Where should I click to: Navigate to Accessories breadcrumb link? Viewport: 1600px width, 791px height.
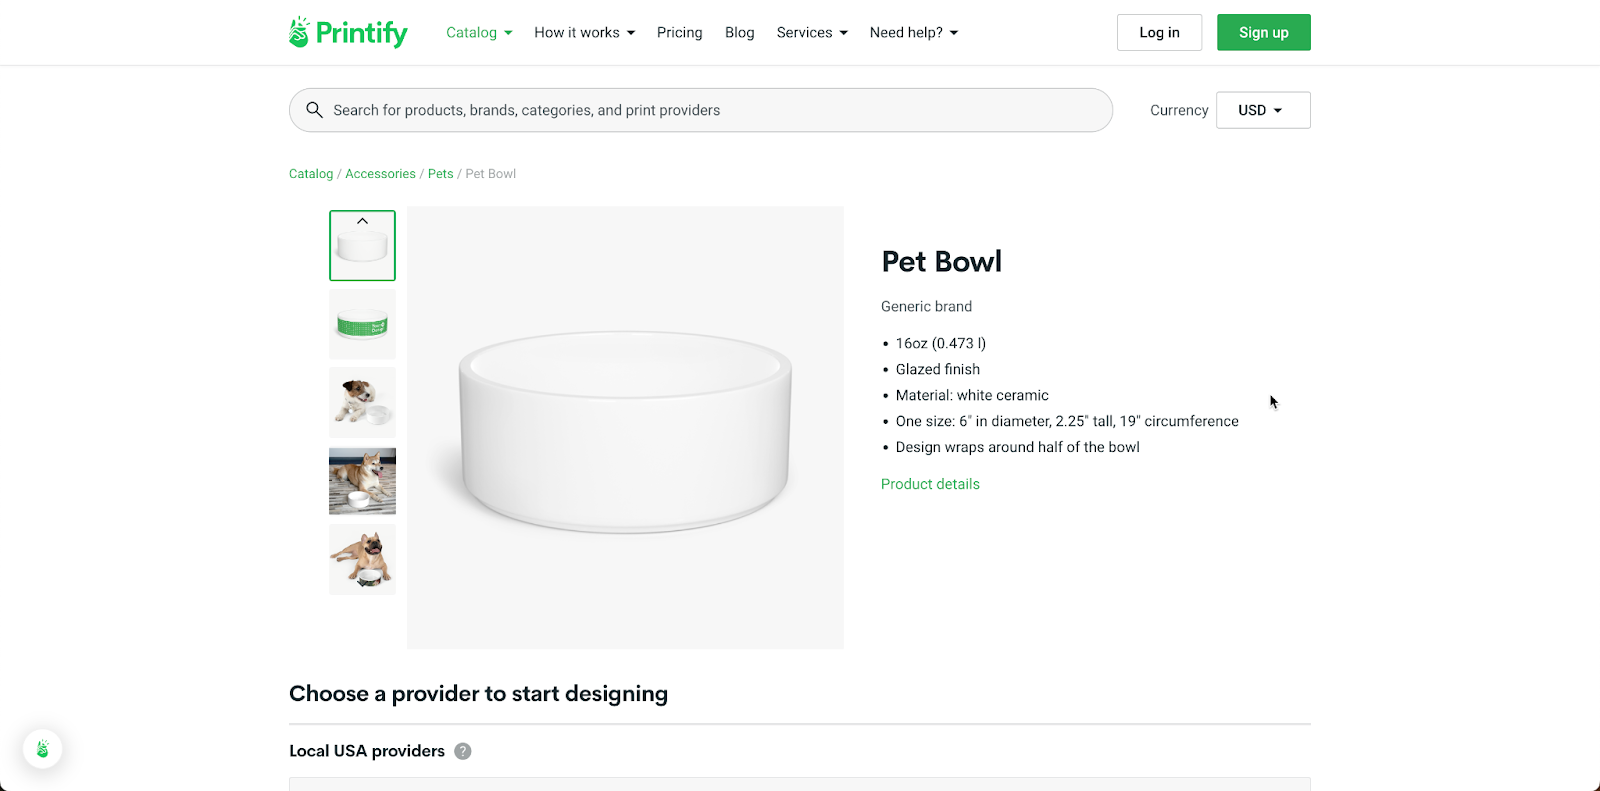pyautogui.click(x=380, y=173)
